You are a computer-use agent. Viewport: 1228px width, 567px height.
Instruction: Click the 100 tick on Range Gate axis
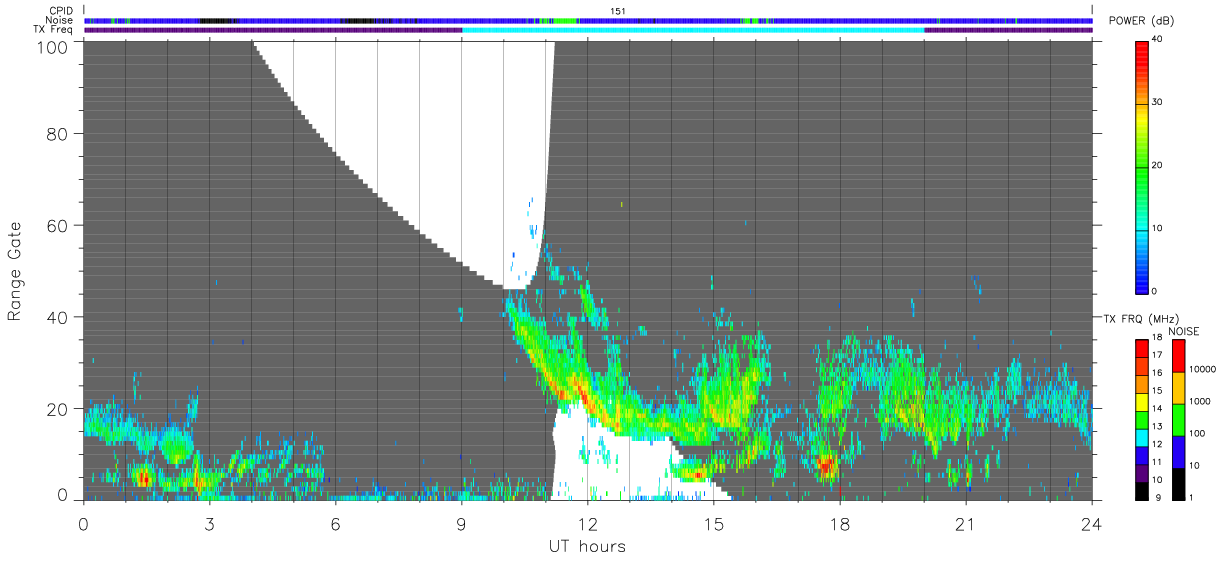click(52, 47)
